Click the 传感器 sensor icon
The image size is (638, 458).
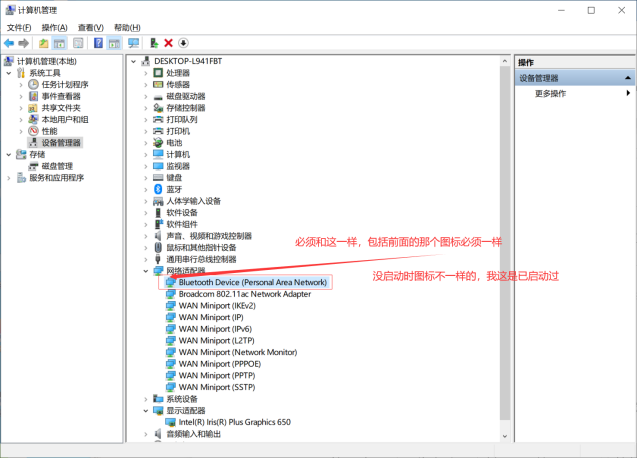click(158, 85)
